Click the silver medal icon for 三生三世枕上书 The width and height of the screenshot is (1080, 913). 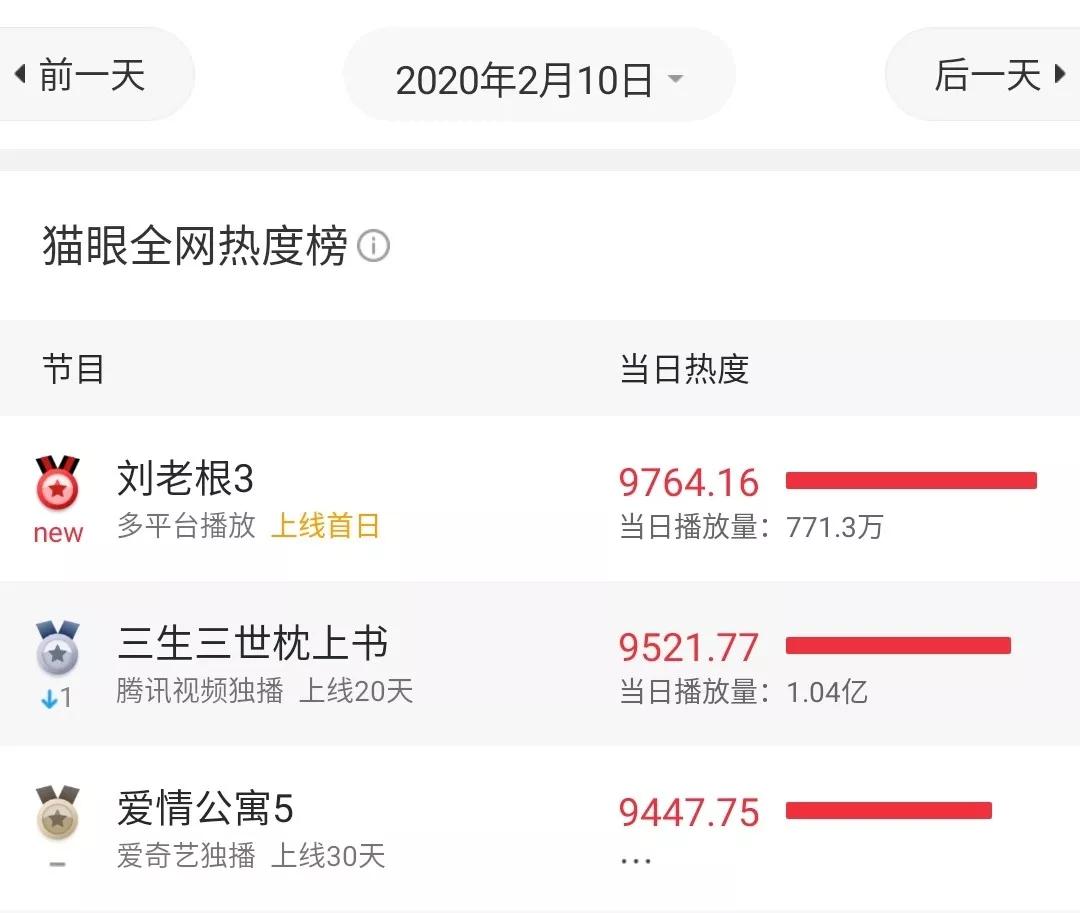click(x=57, y=648)
